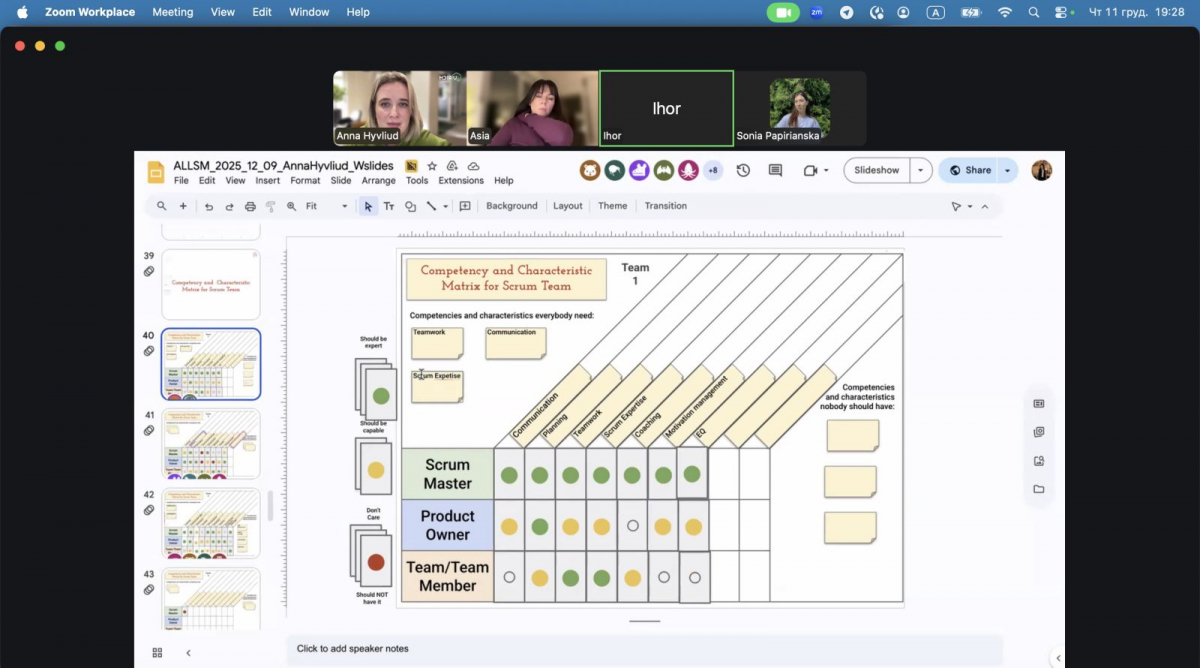
Task: Open the Fit zoom dropdown
Action: click(x=326, y=206)
